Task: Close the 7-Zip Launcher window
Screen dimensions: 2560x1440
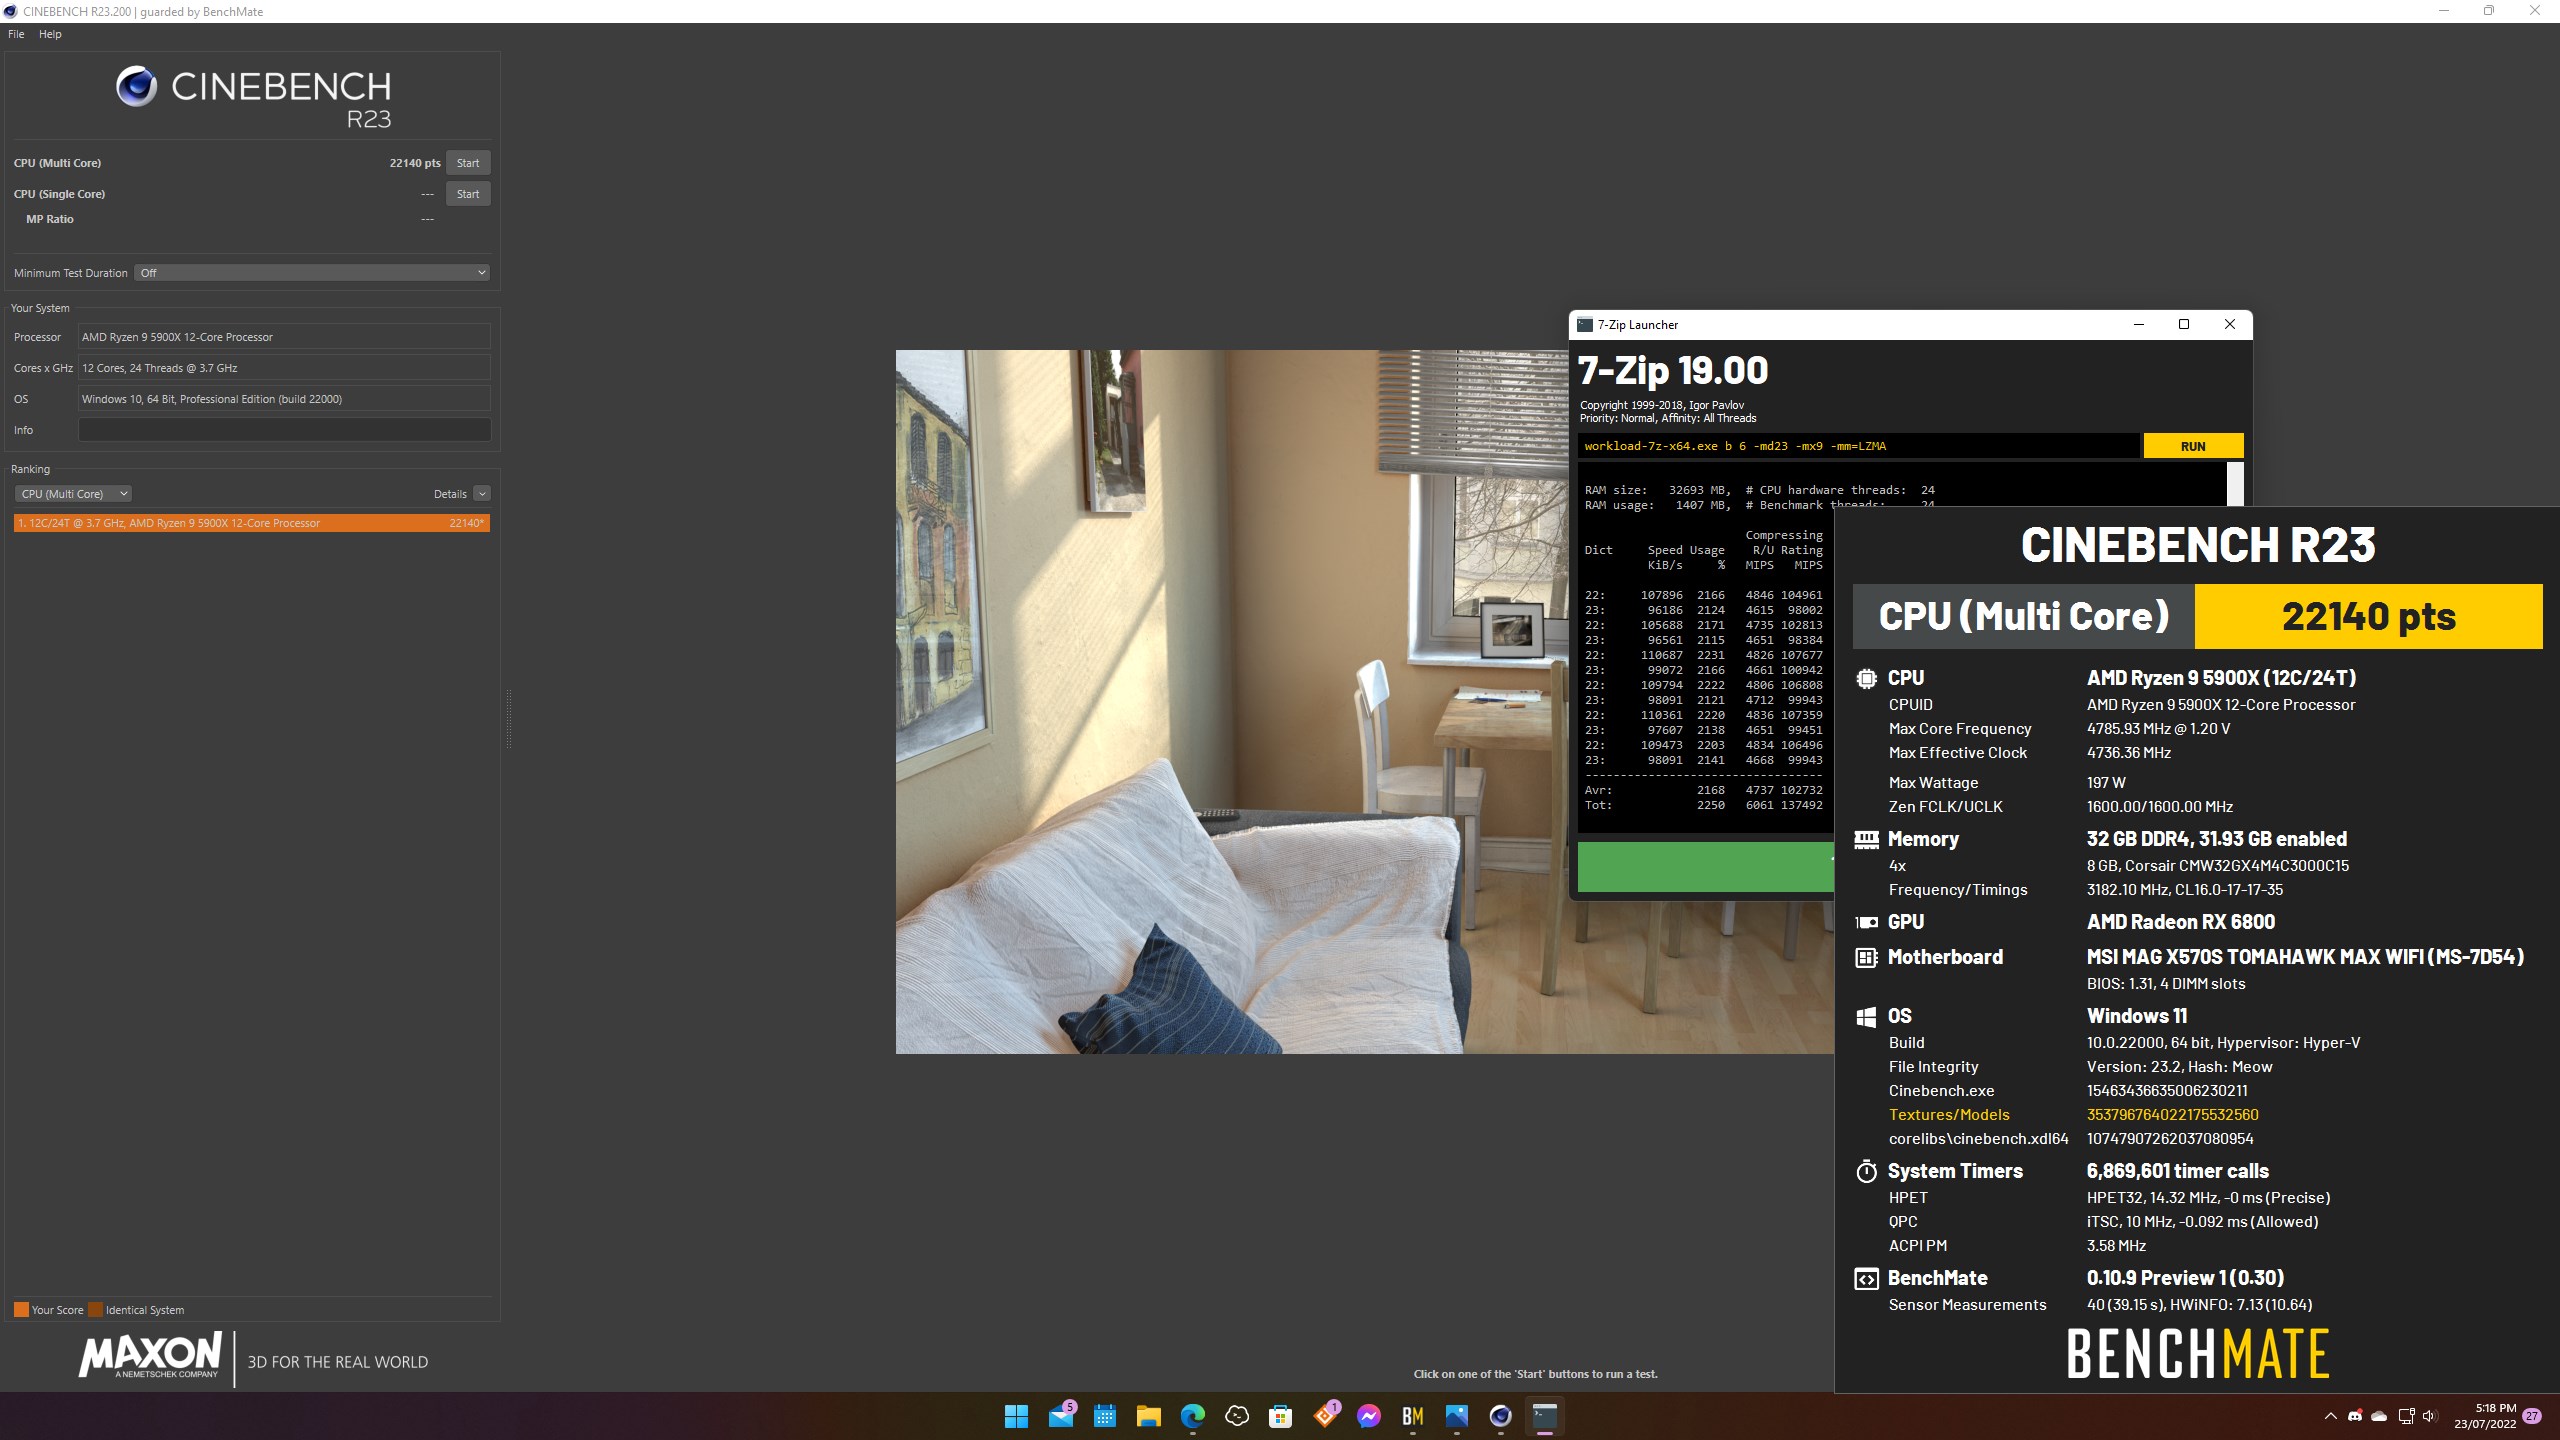Action: coord(2229,324)
